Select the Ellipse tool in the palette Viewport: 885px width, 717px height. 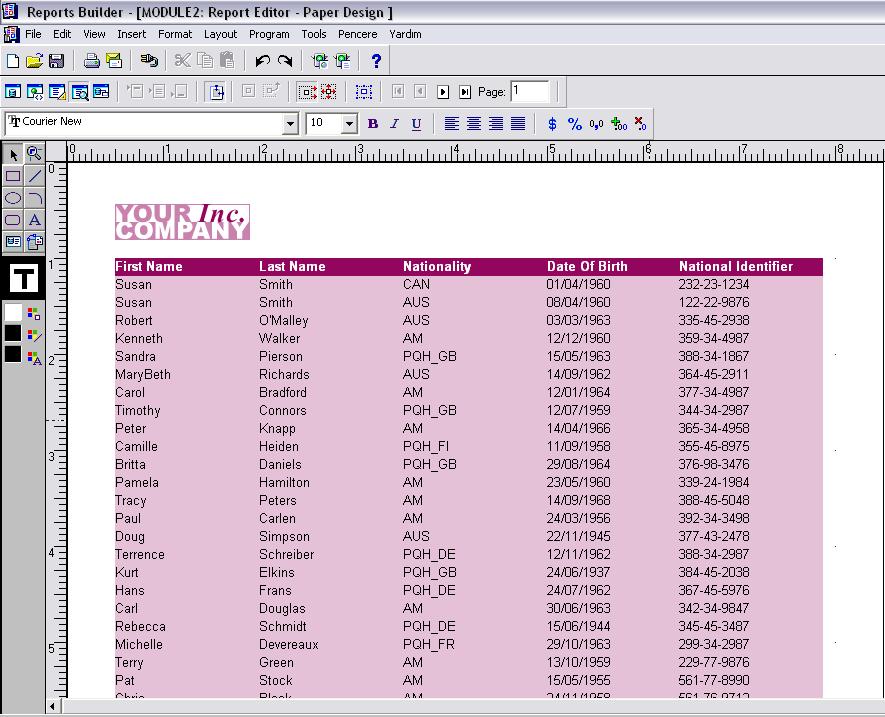point(12,198)
